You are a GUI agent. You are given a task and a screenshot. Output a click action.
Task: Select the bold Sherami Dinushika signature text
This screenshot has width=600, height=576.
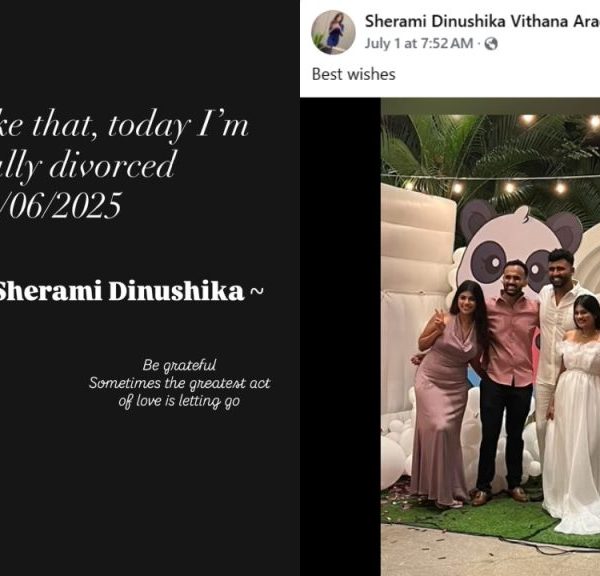pos(121,292)
